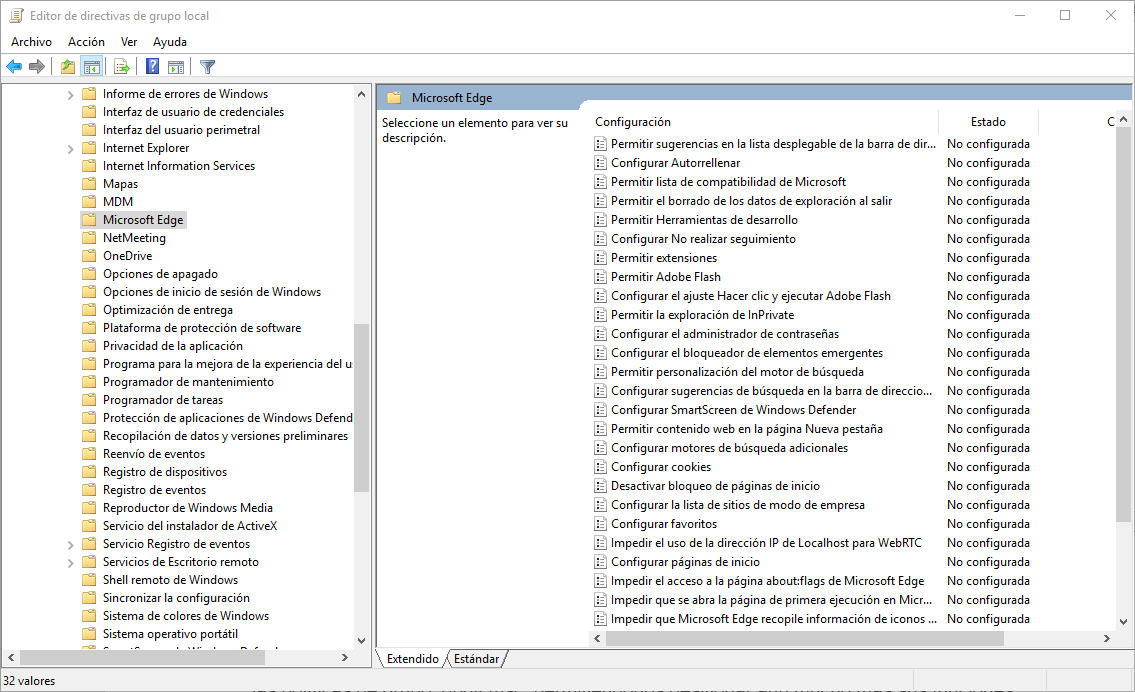Click the folder icon next to Registro de eventos
The image size is (1135, 692).
[89, 490]
